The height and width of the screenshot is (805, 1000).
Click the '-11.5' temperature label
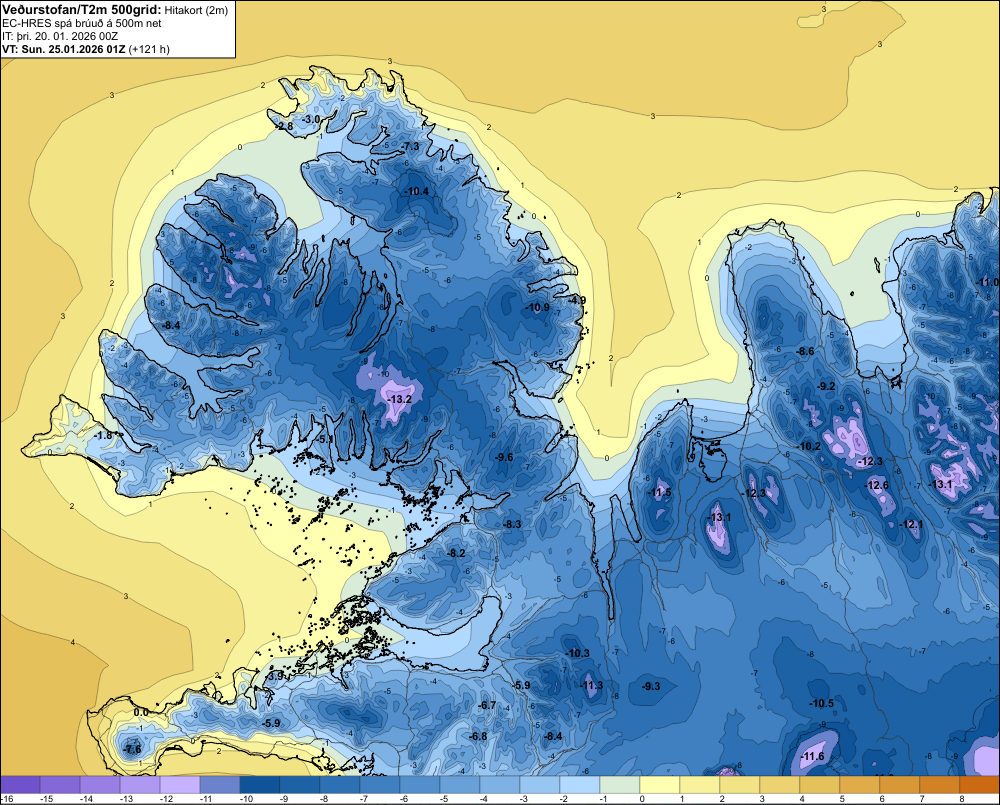[659, 492]
